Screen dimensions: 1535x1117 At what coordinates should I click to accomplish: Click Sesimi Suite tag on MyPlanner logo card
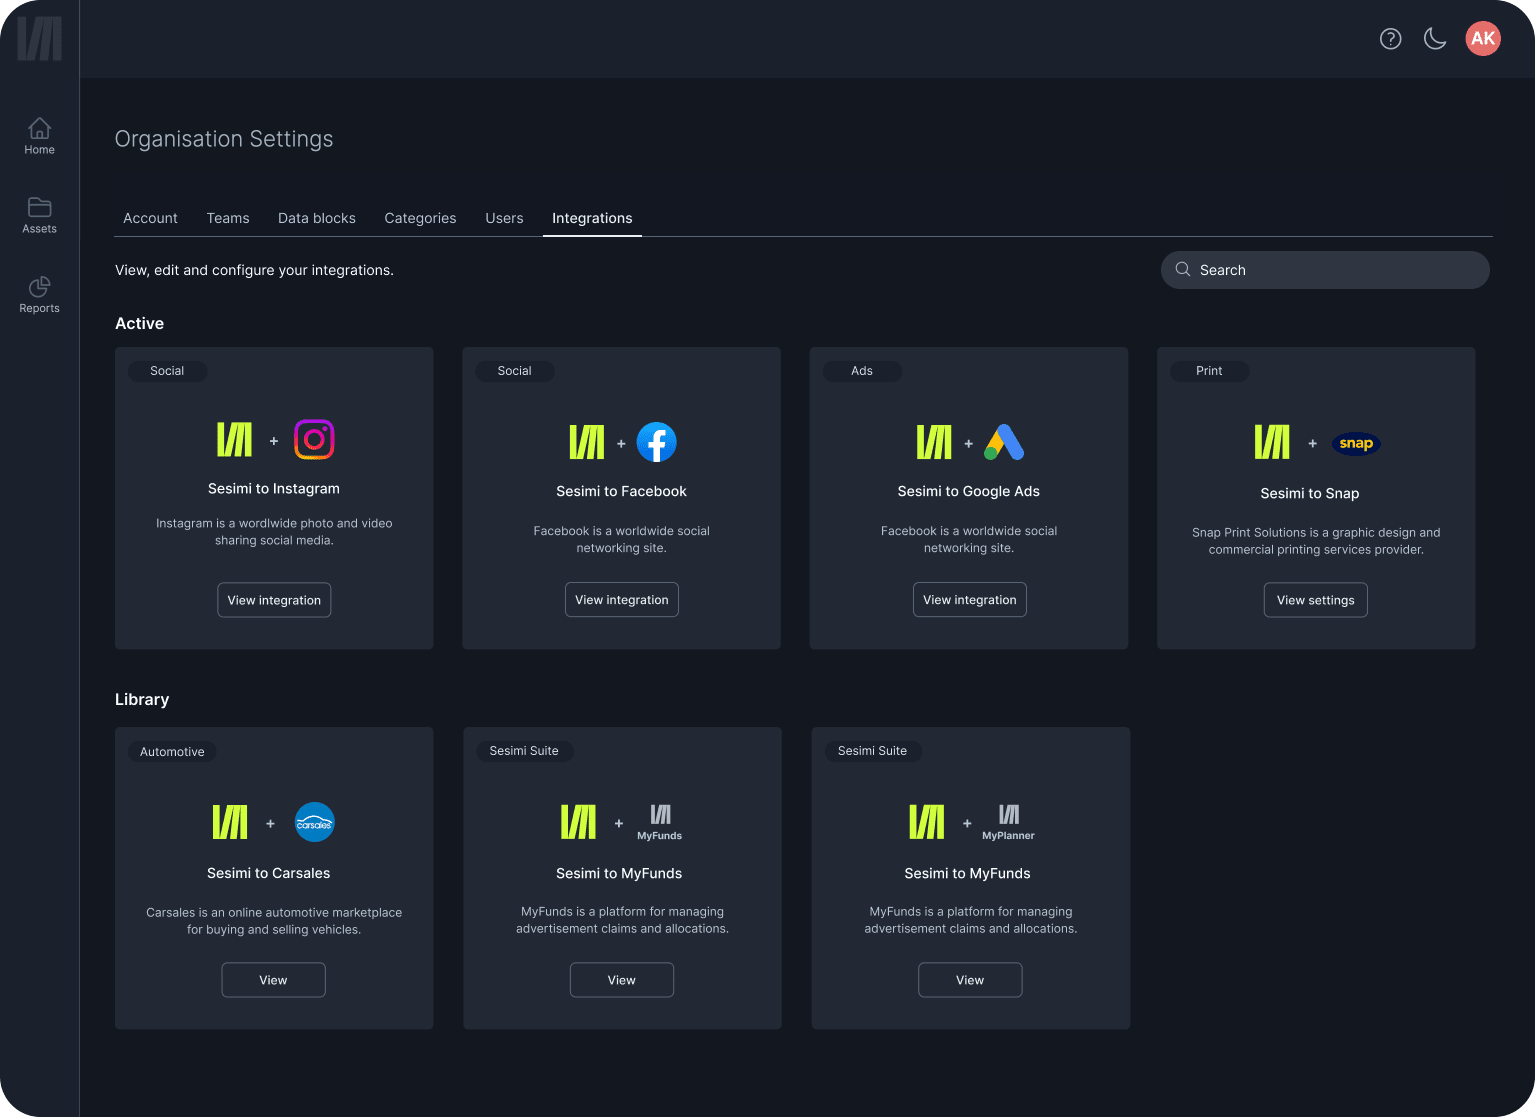(872, 751)
